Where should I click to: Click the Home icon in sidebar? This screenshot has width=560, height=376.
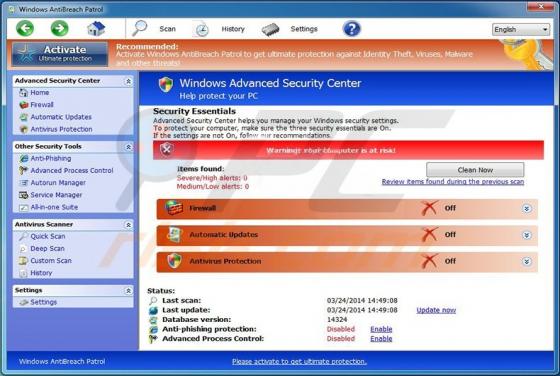coord(24,92)
